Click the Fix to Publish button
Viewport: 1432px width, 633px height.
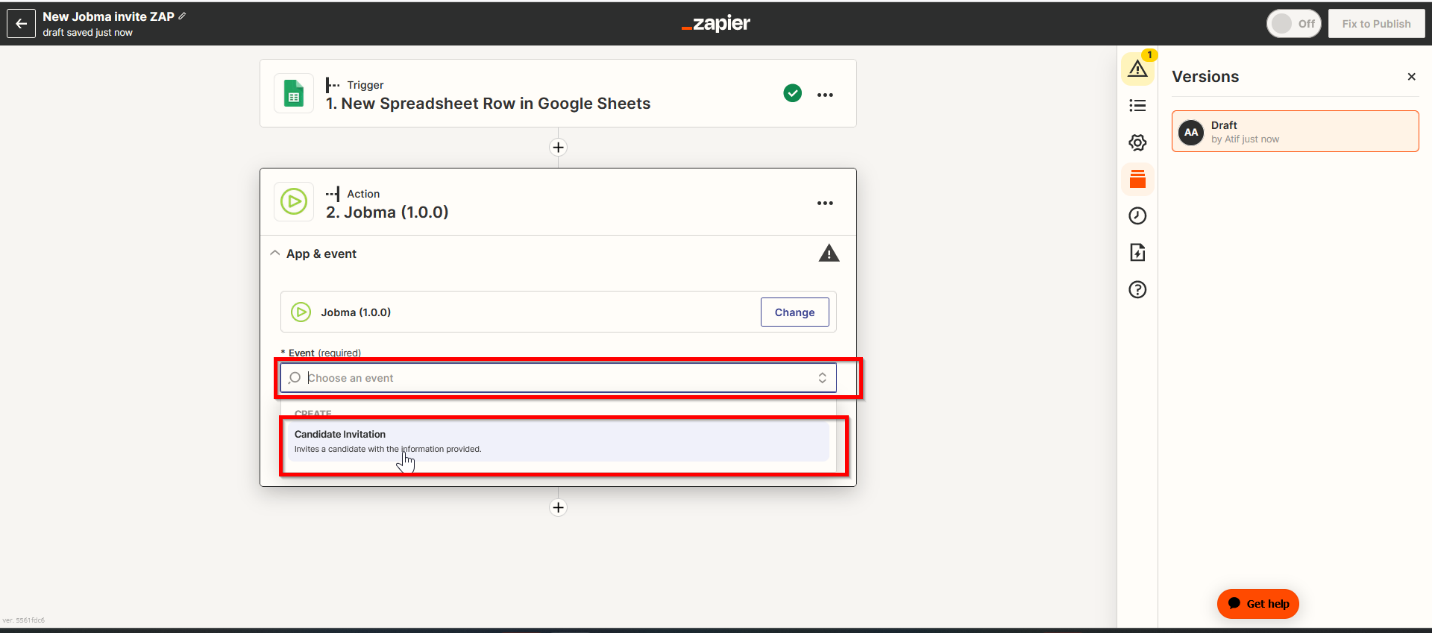click(1376, 24)
